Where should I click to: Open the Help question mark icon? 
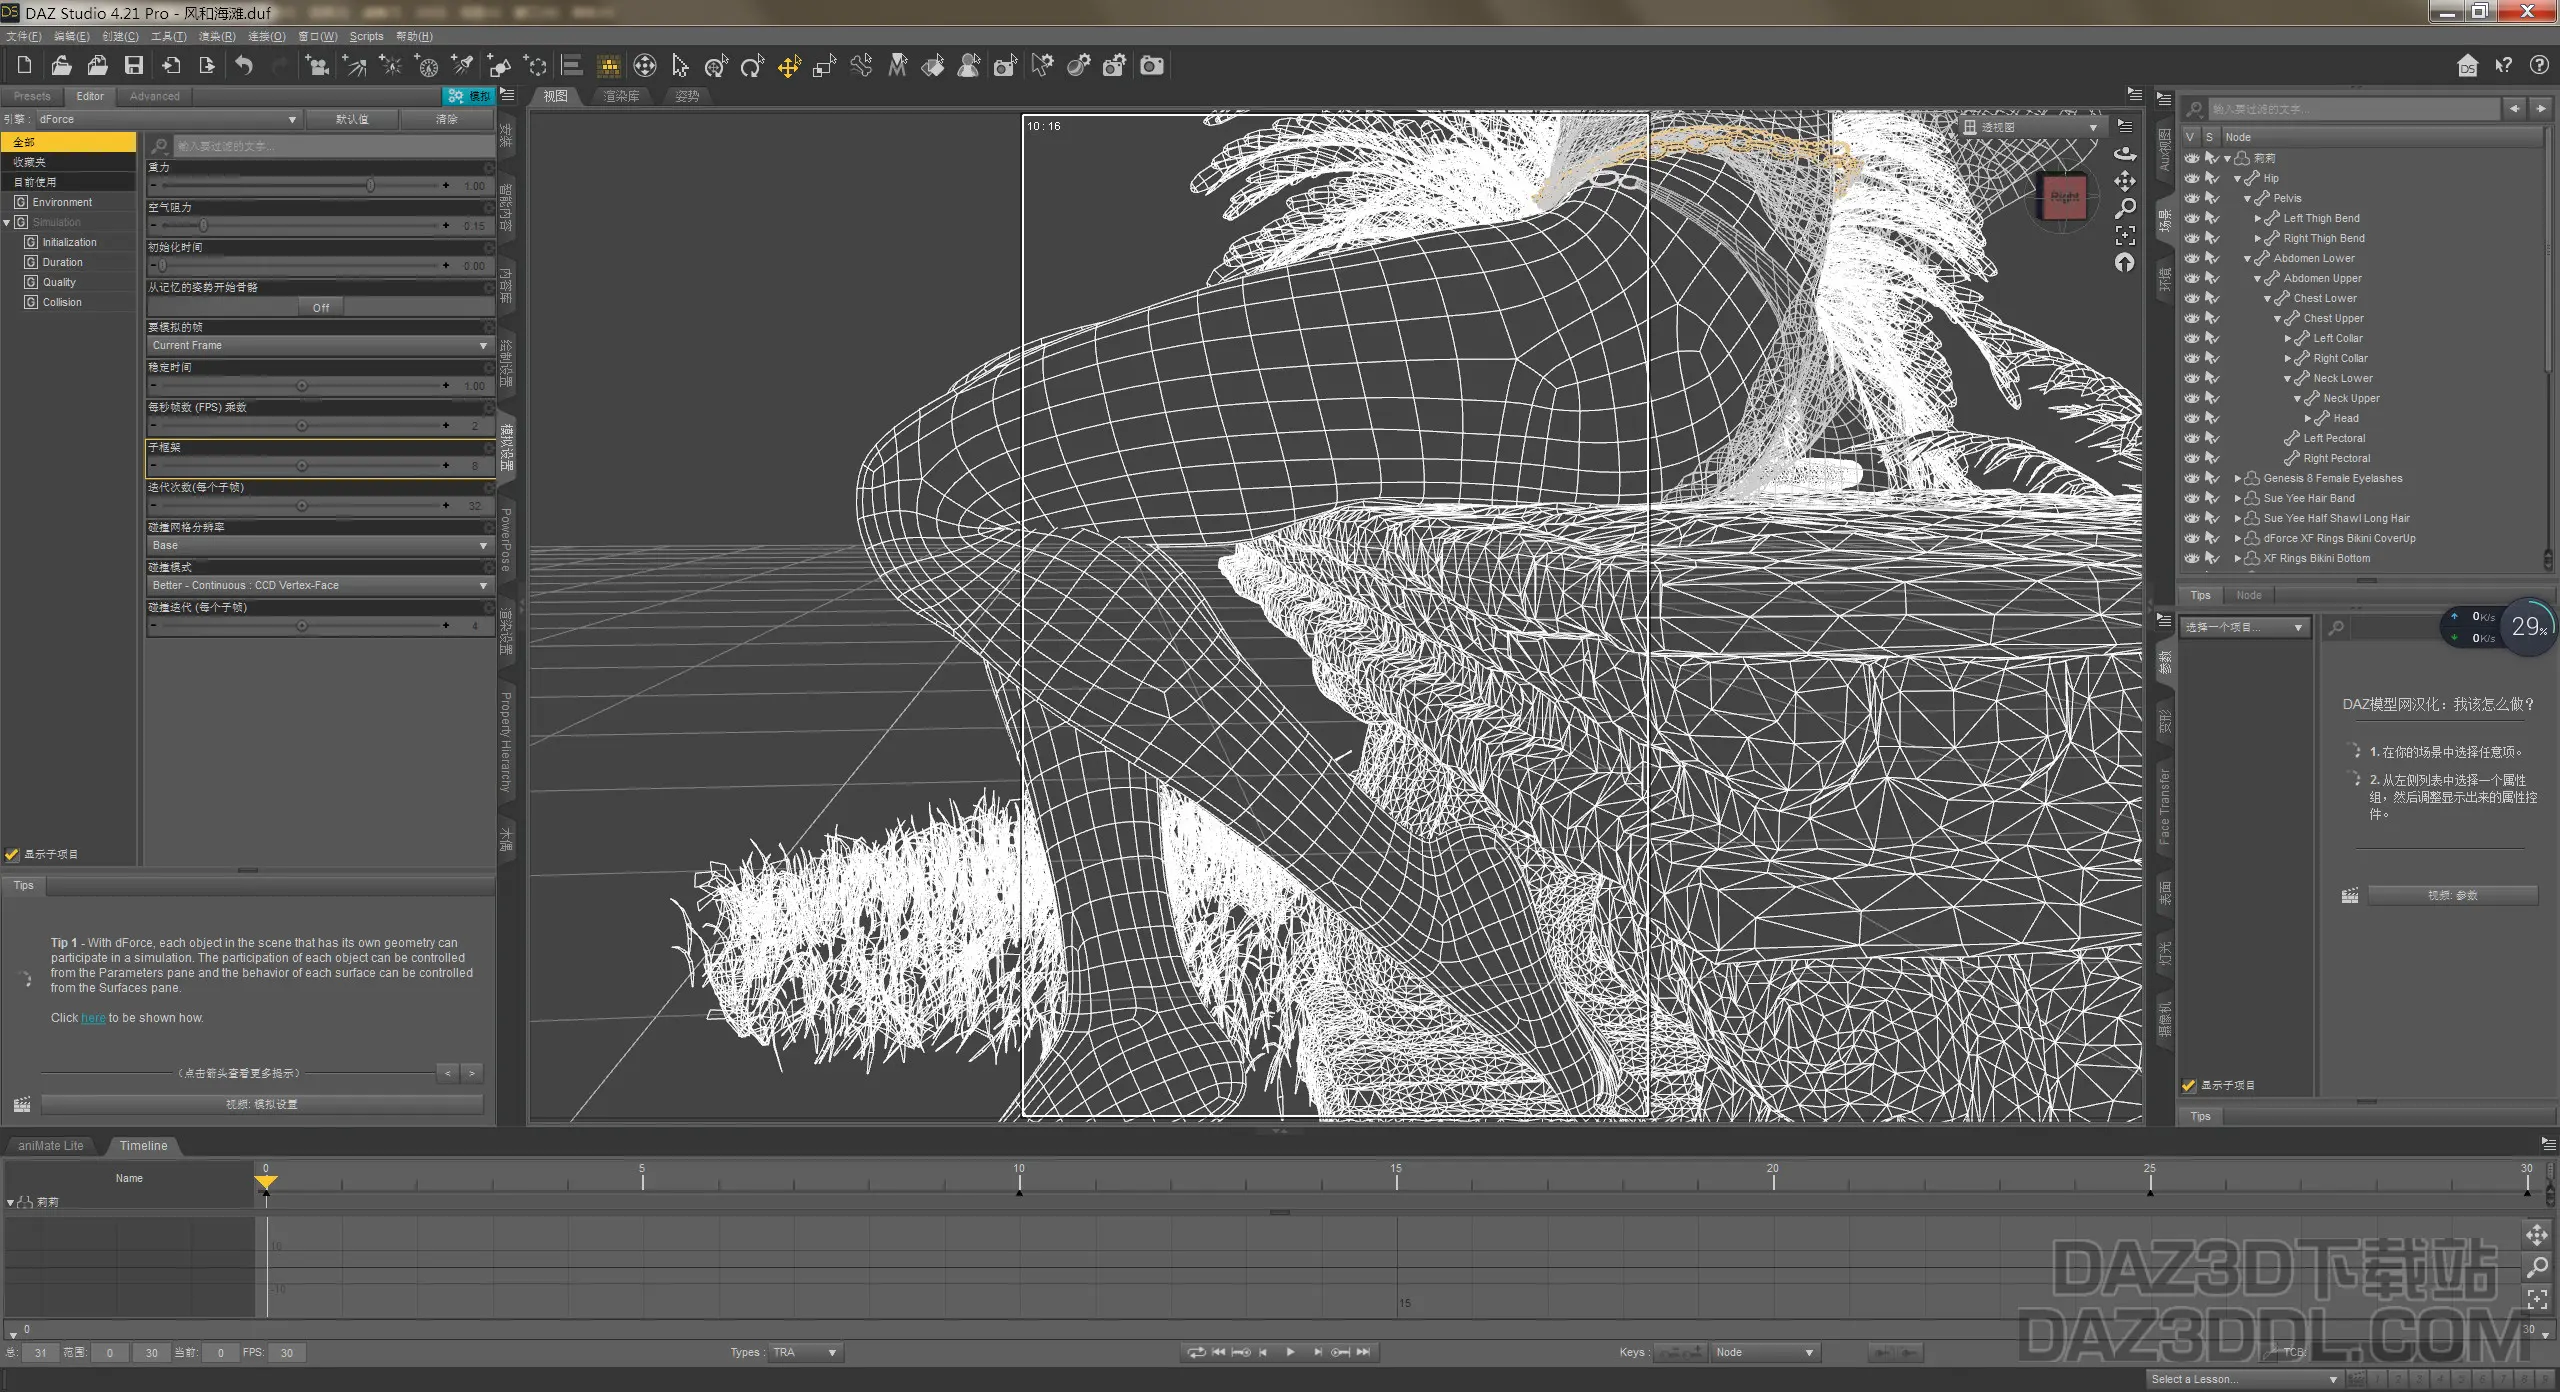(2538, 66)
